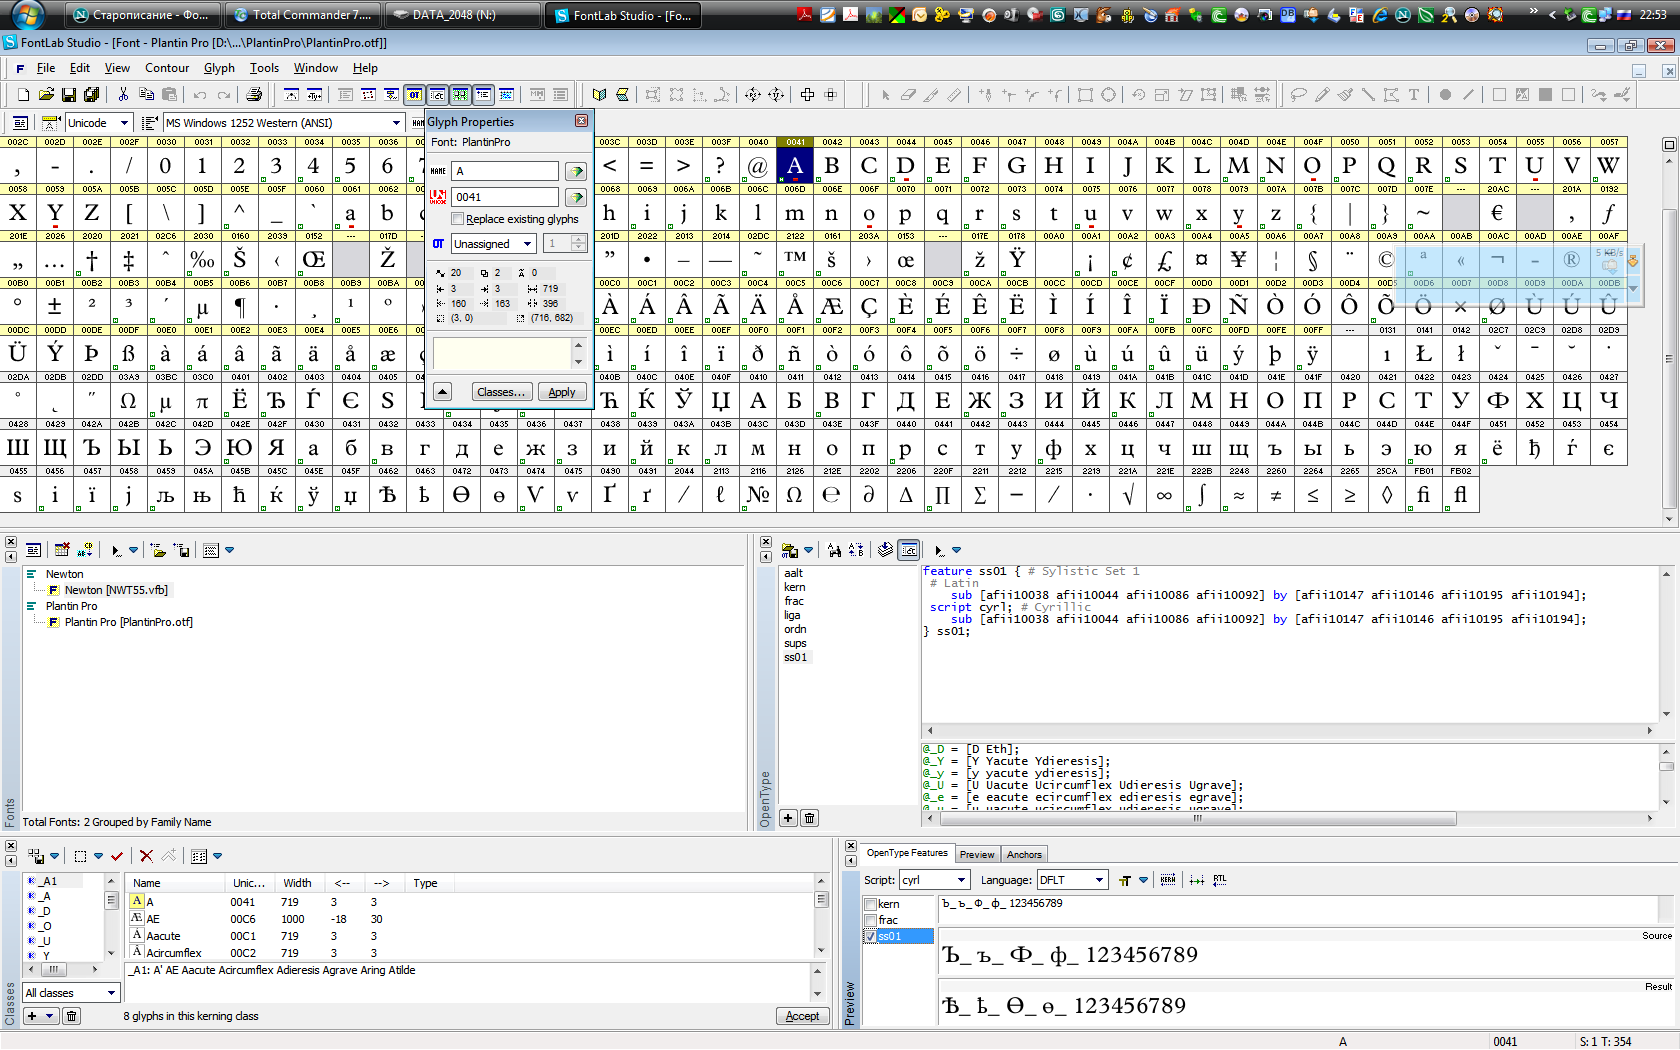1680x1050 pixels.
Task: Choose the Ellipse drawing tool
Action: click(1108, 95)
